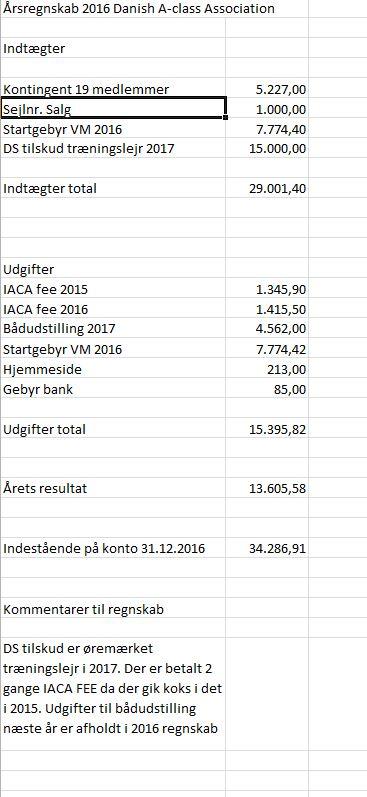The height and width of the screenshot is (797, 367).
Task: Click the DS tilskud comment text cell
Action: (x=113, y=689)
